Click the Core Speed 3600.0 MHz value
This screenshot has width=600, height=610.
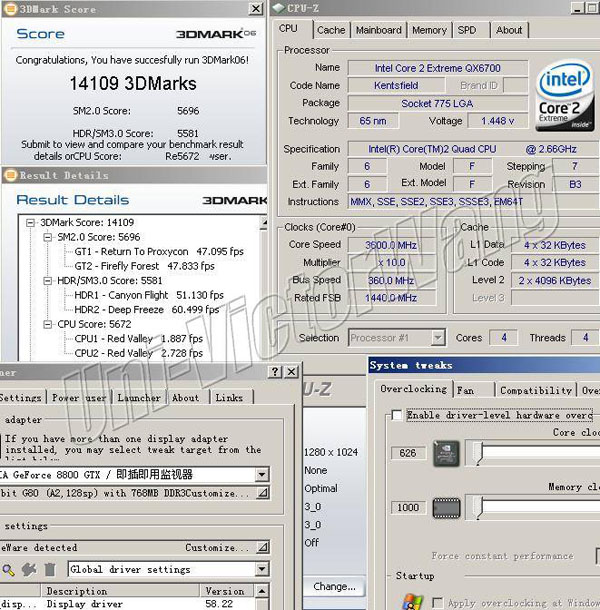[391, 245]
